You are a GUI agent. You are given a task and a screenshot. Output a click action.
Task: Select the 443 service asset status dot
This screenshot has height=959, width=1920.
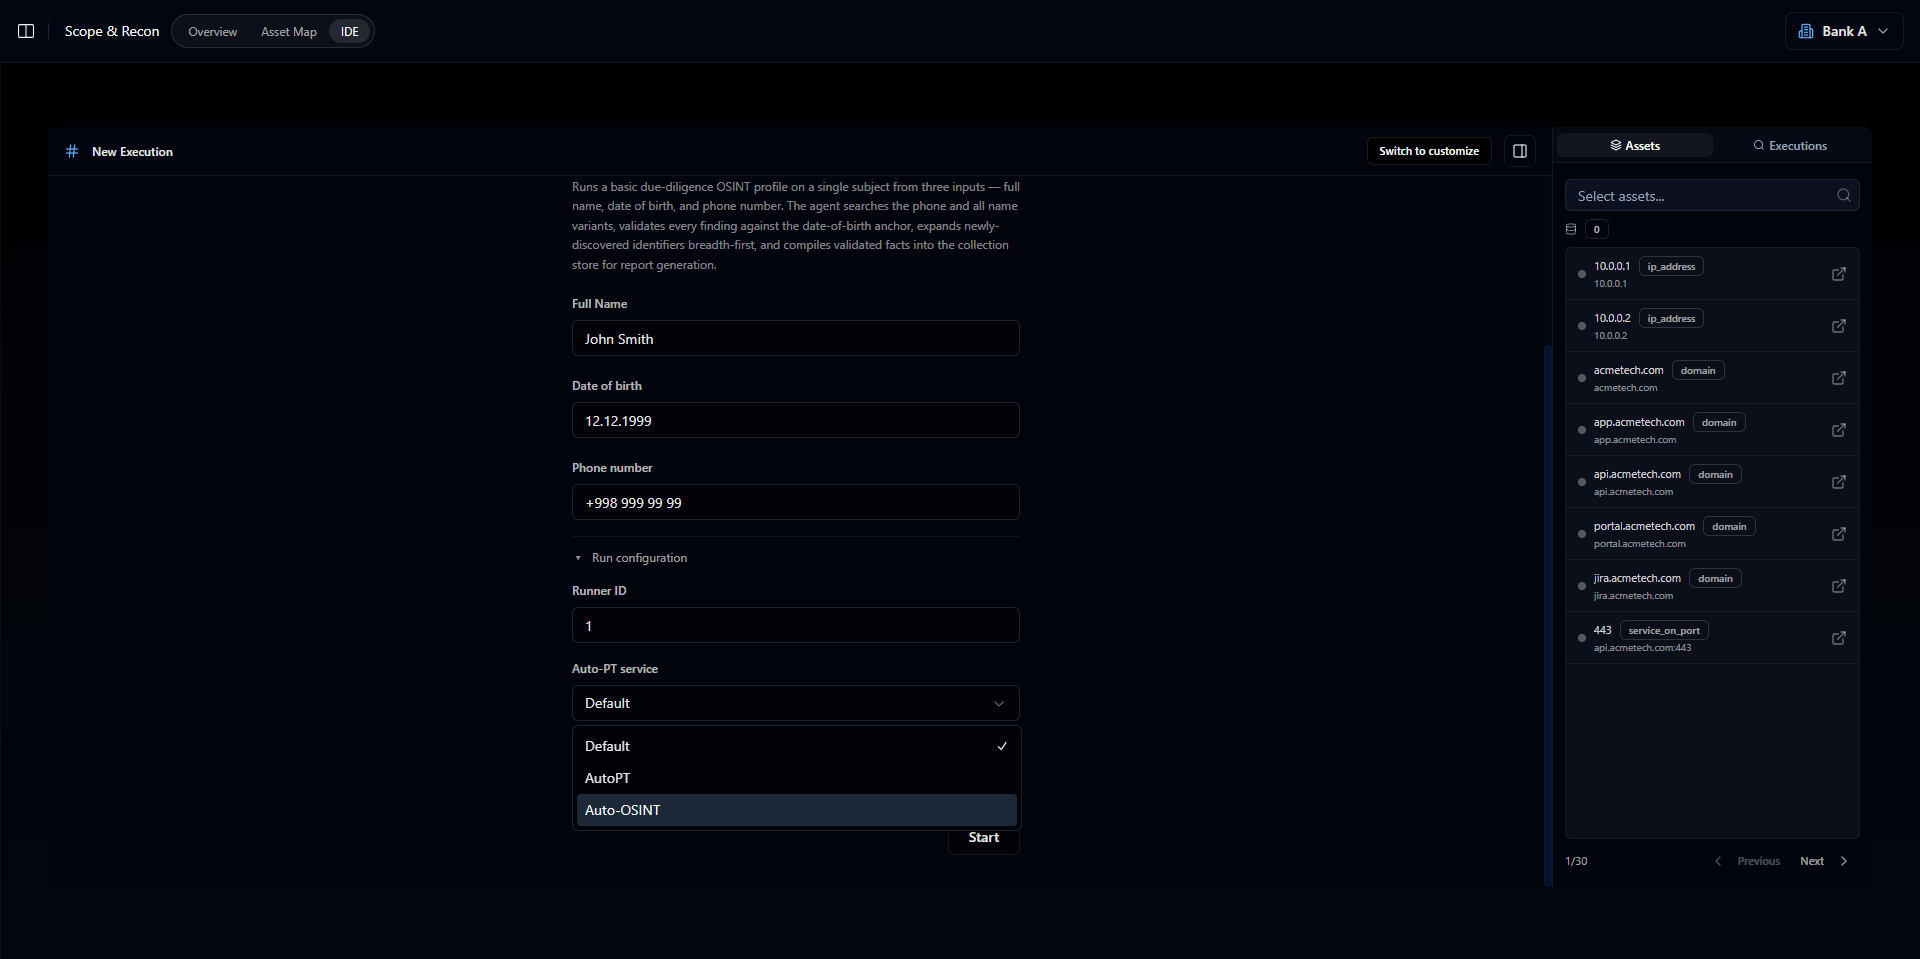coord(1581,638)
